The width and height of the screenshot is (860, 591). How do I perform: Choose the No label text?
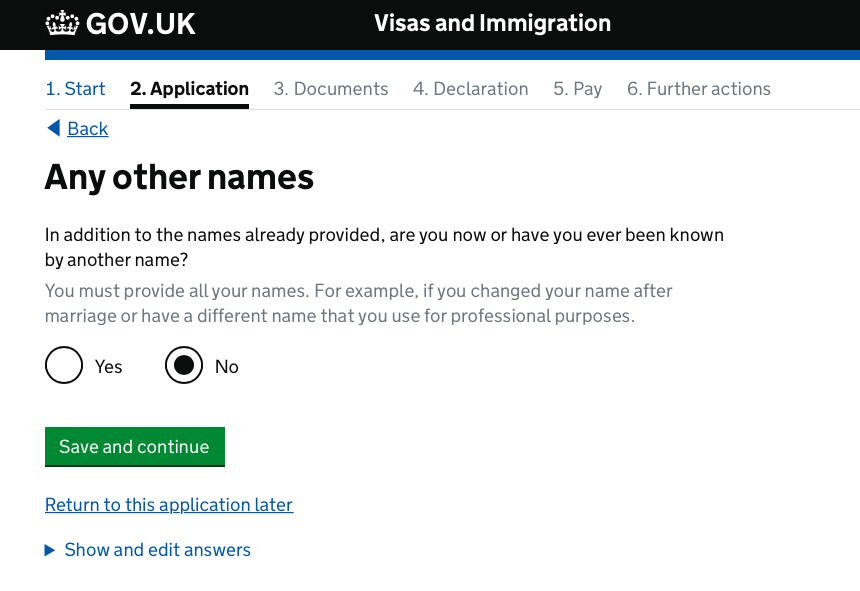(227, 366)
